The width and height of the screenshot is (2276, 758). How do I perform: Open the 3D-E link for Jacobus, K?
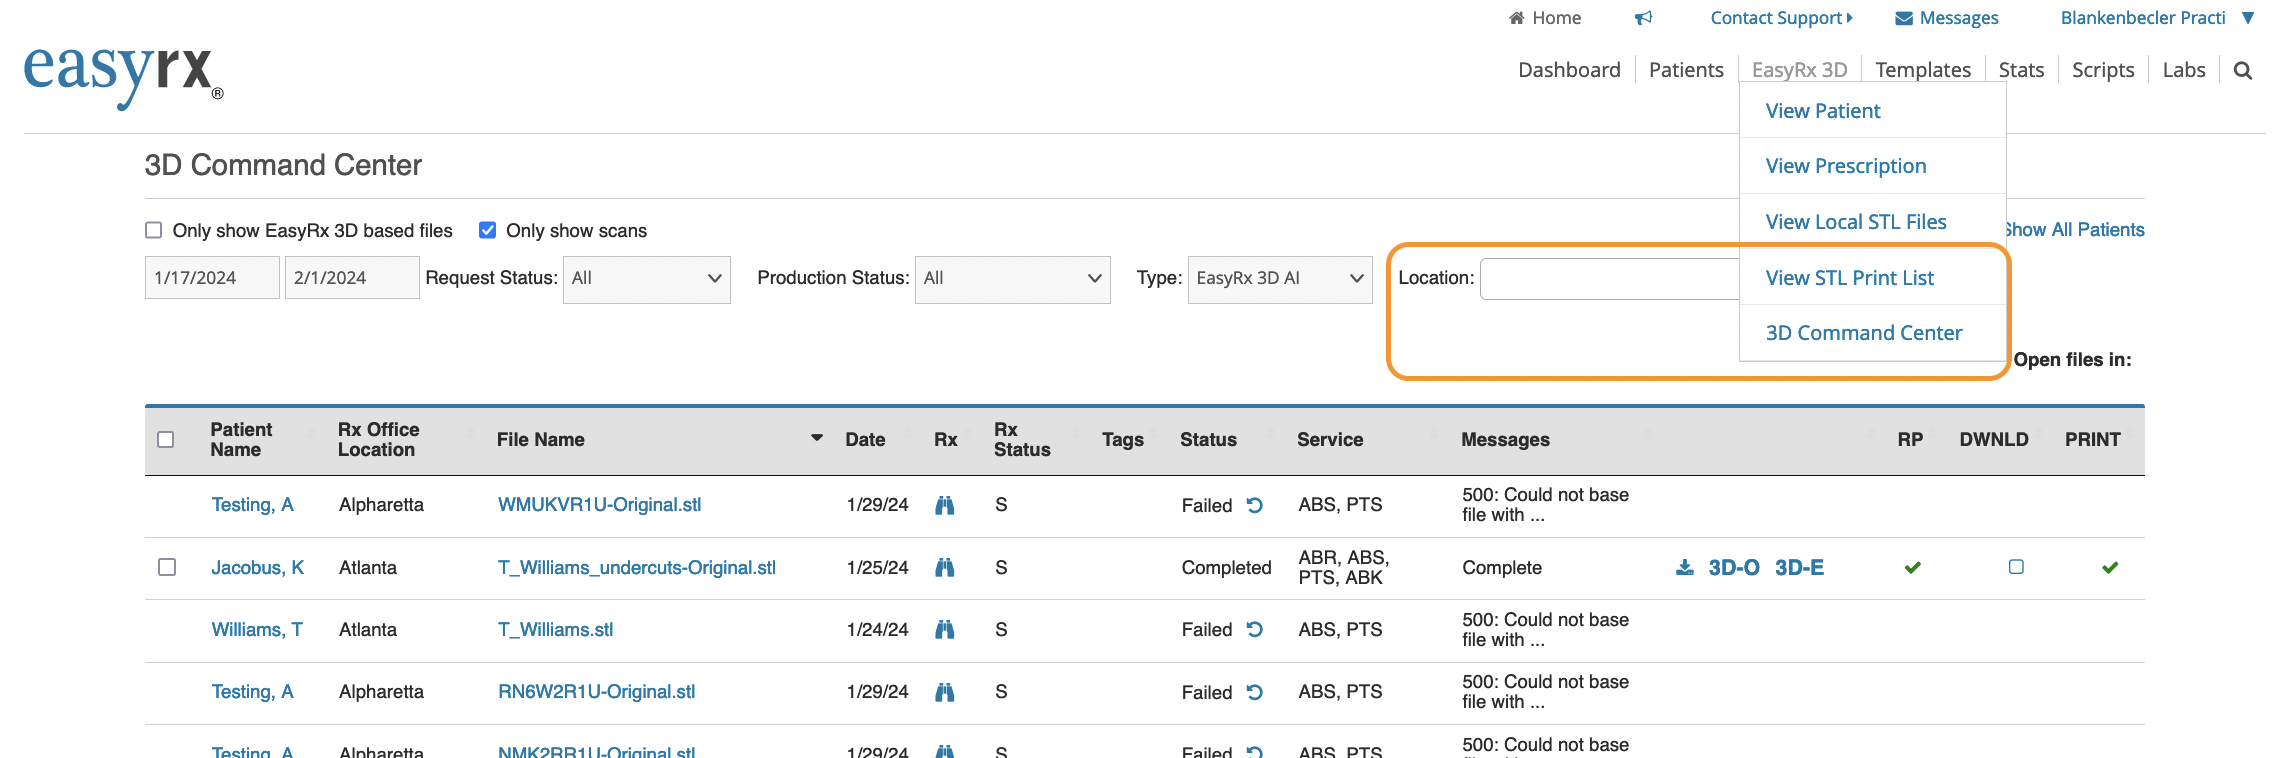1799,568
